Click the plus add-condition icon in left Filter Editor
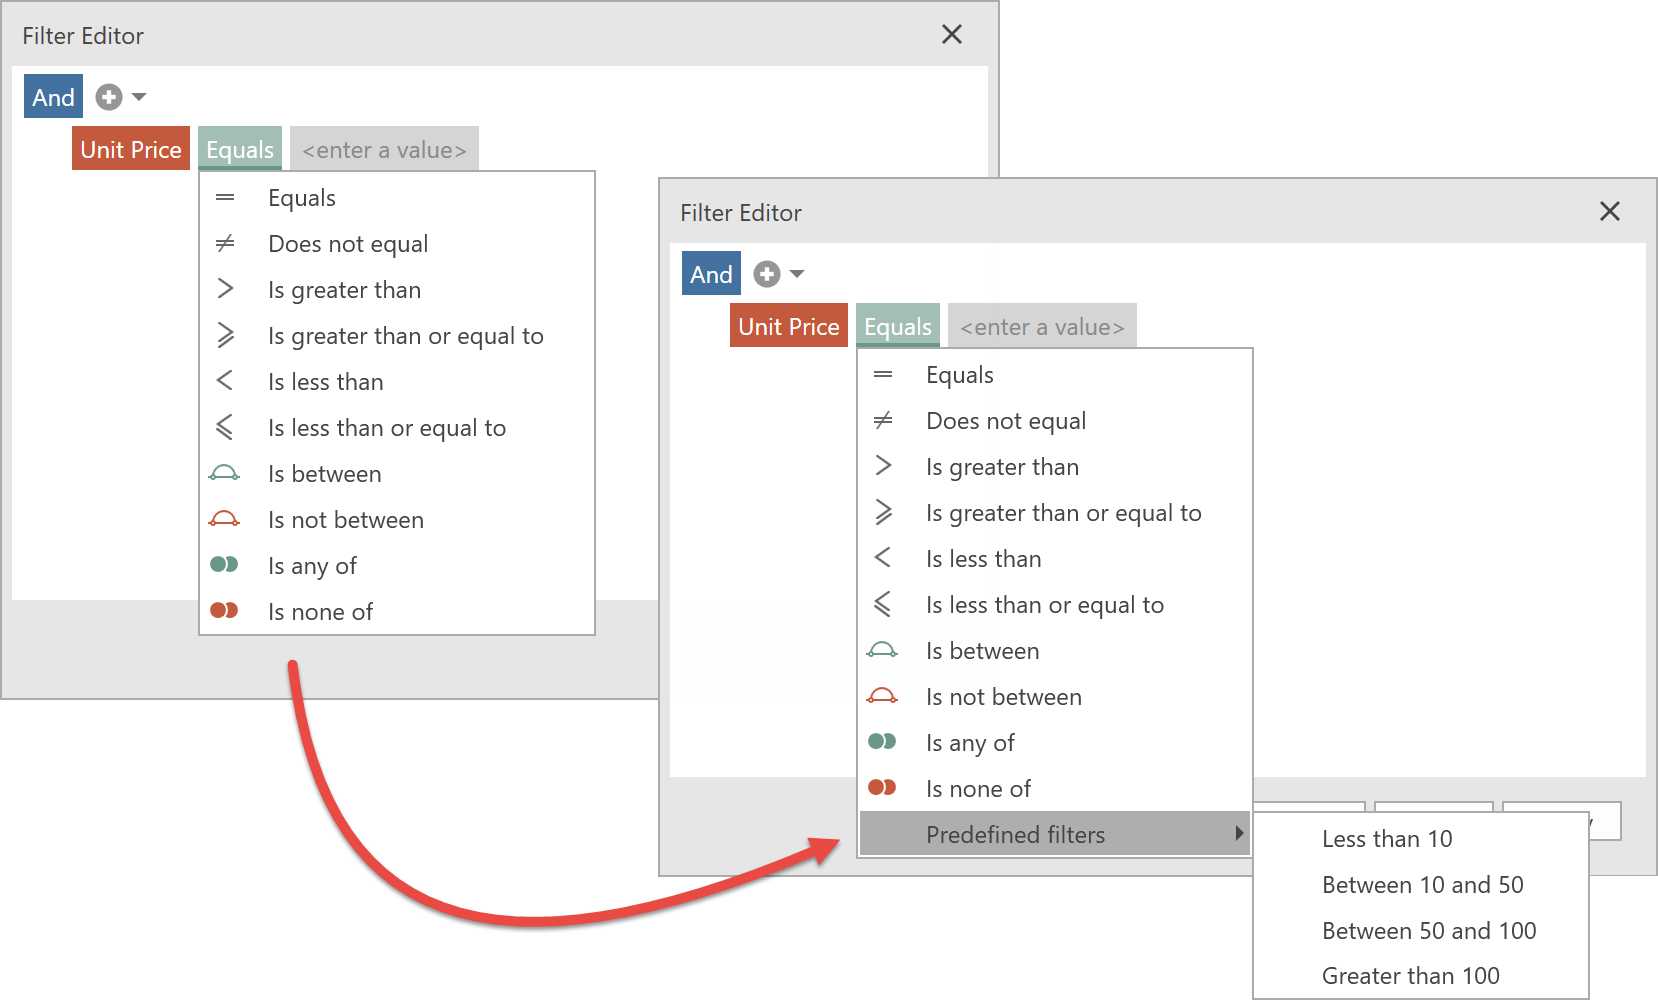The width and height of the screenshot is (1658, 1000). click(109, 97)
